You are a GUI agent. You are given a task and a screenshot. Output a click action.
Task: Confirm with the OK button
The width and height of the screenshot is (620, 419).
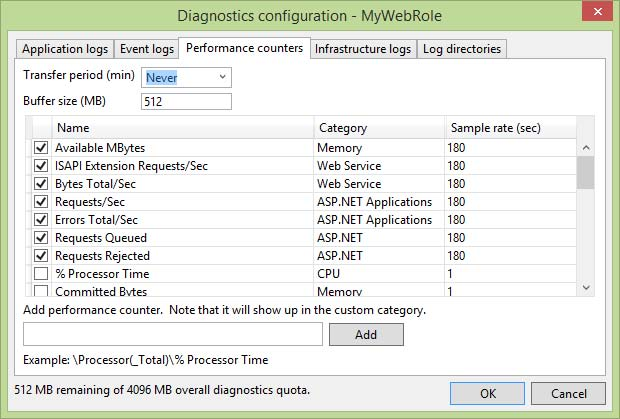[x=487, y=394]
